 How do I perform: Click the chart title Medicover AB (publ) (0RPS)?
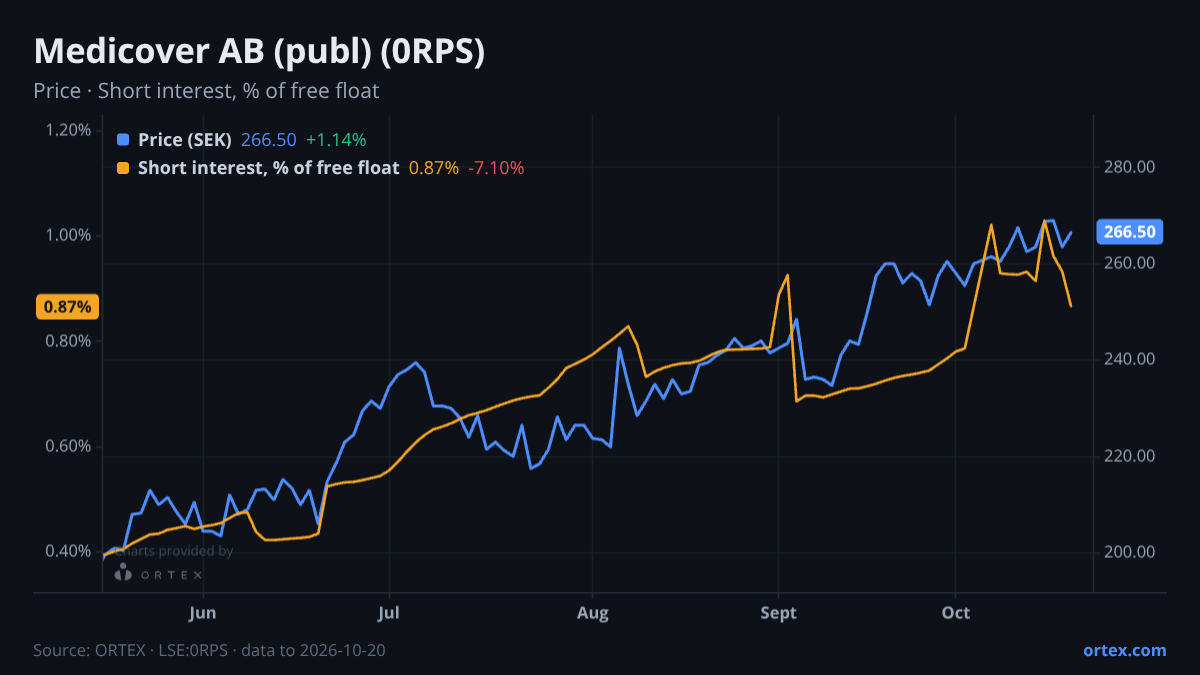pyautogui.click(x=259, y=52)
